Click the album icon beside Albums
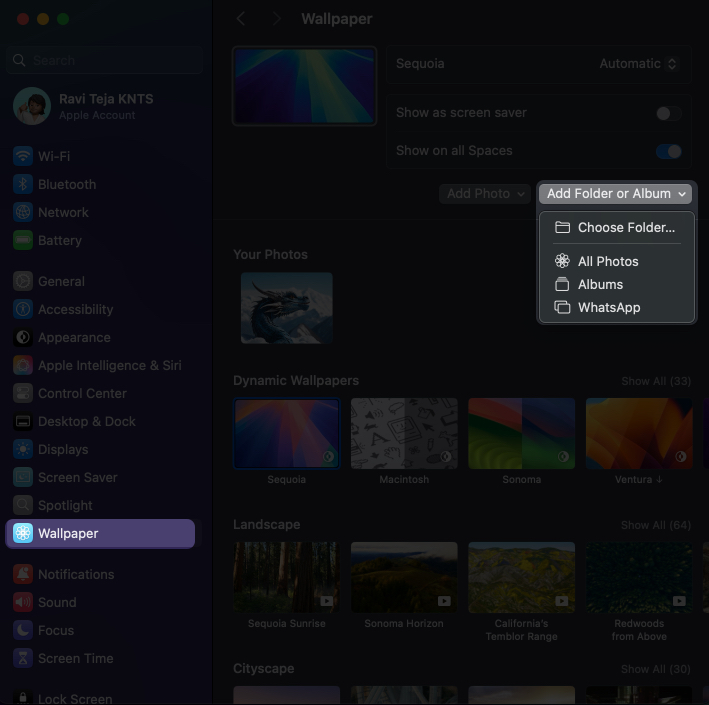 click(562, 284)
